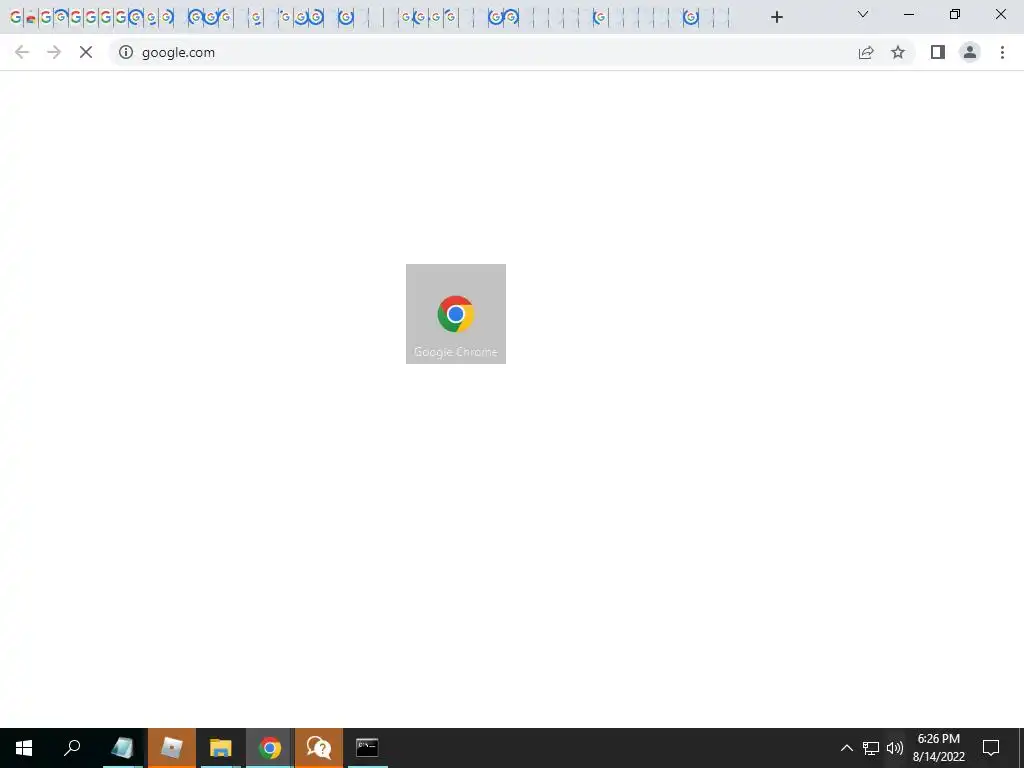Open a new tab with the plus button
Viewport: 1024px width, 768px height.
pyautogui.click(x=776, y=17)
